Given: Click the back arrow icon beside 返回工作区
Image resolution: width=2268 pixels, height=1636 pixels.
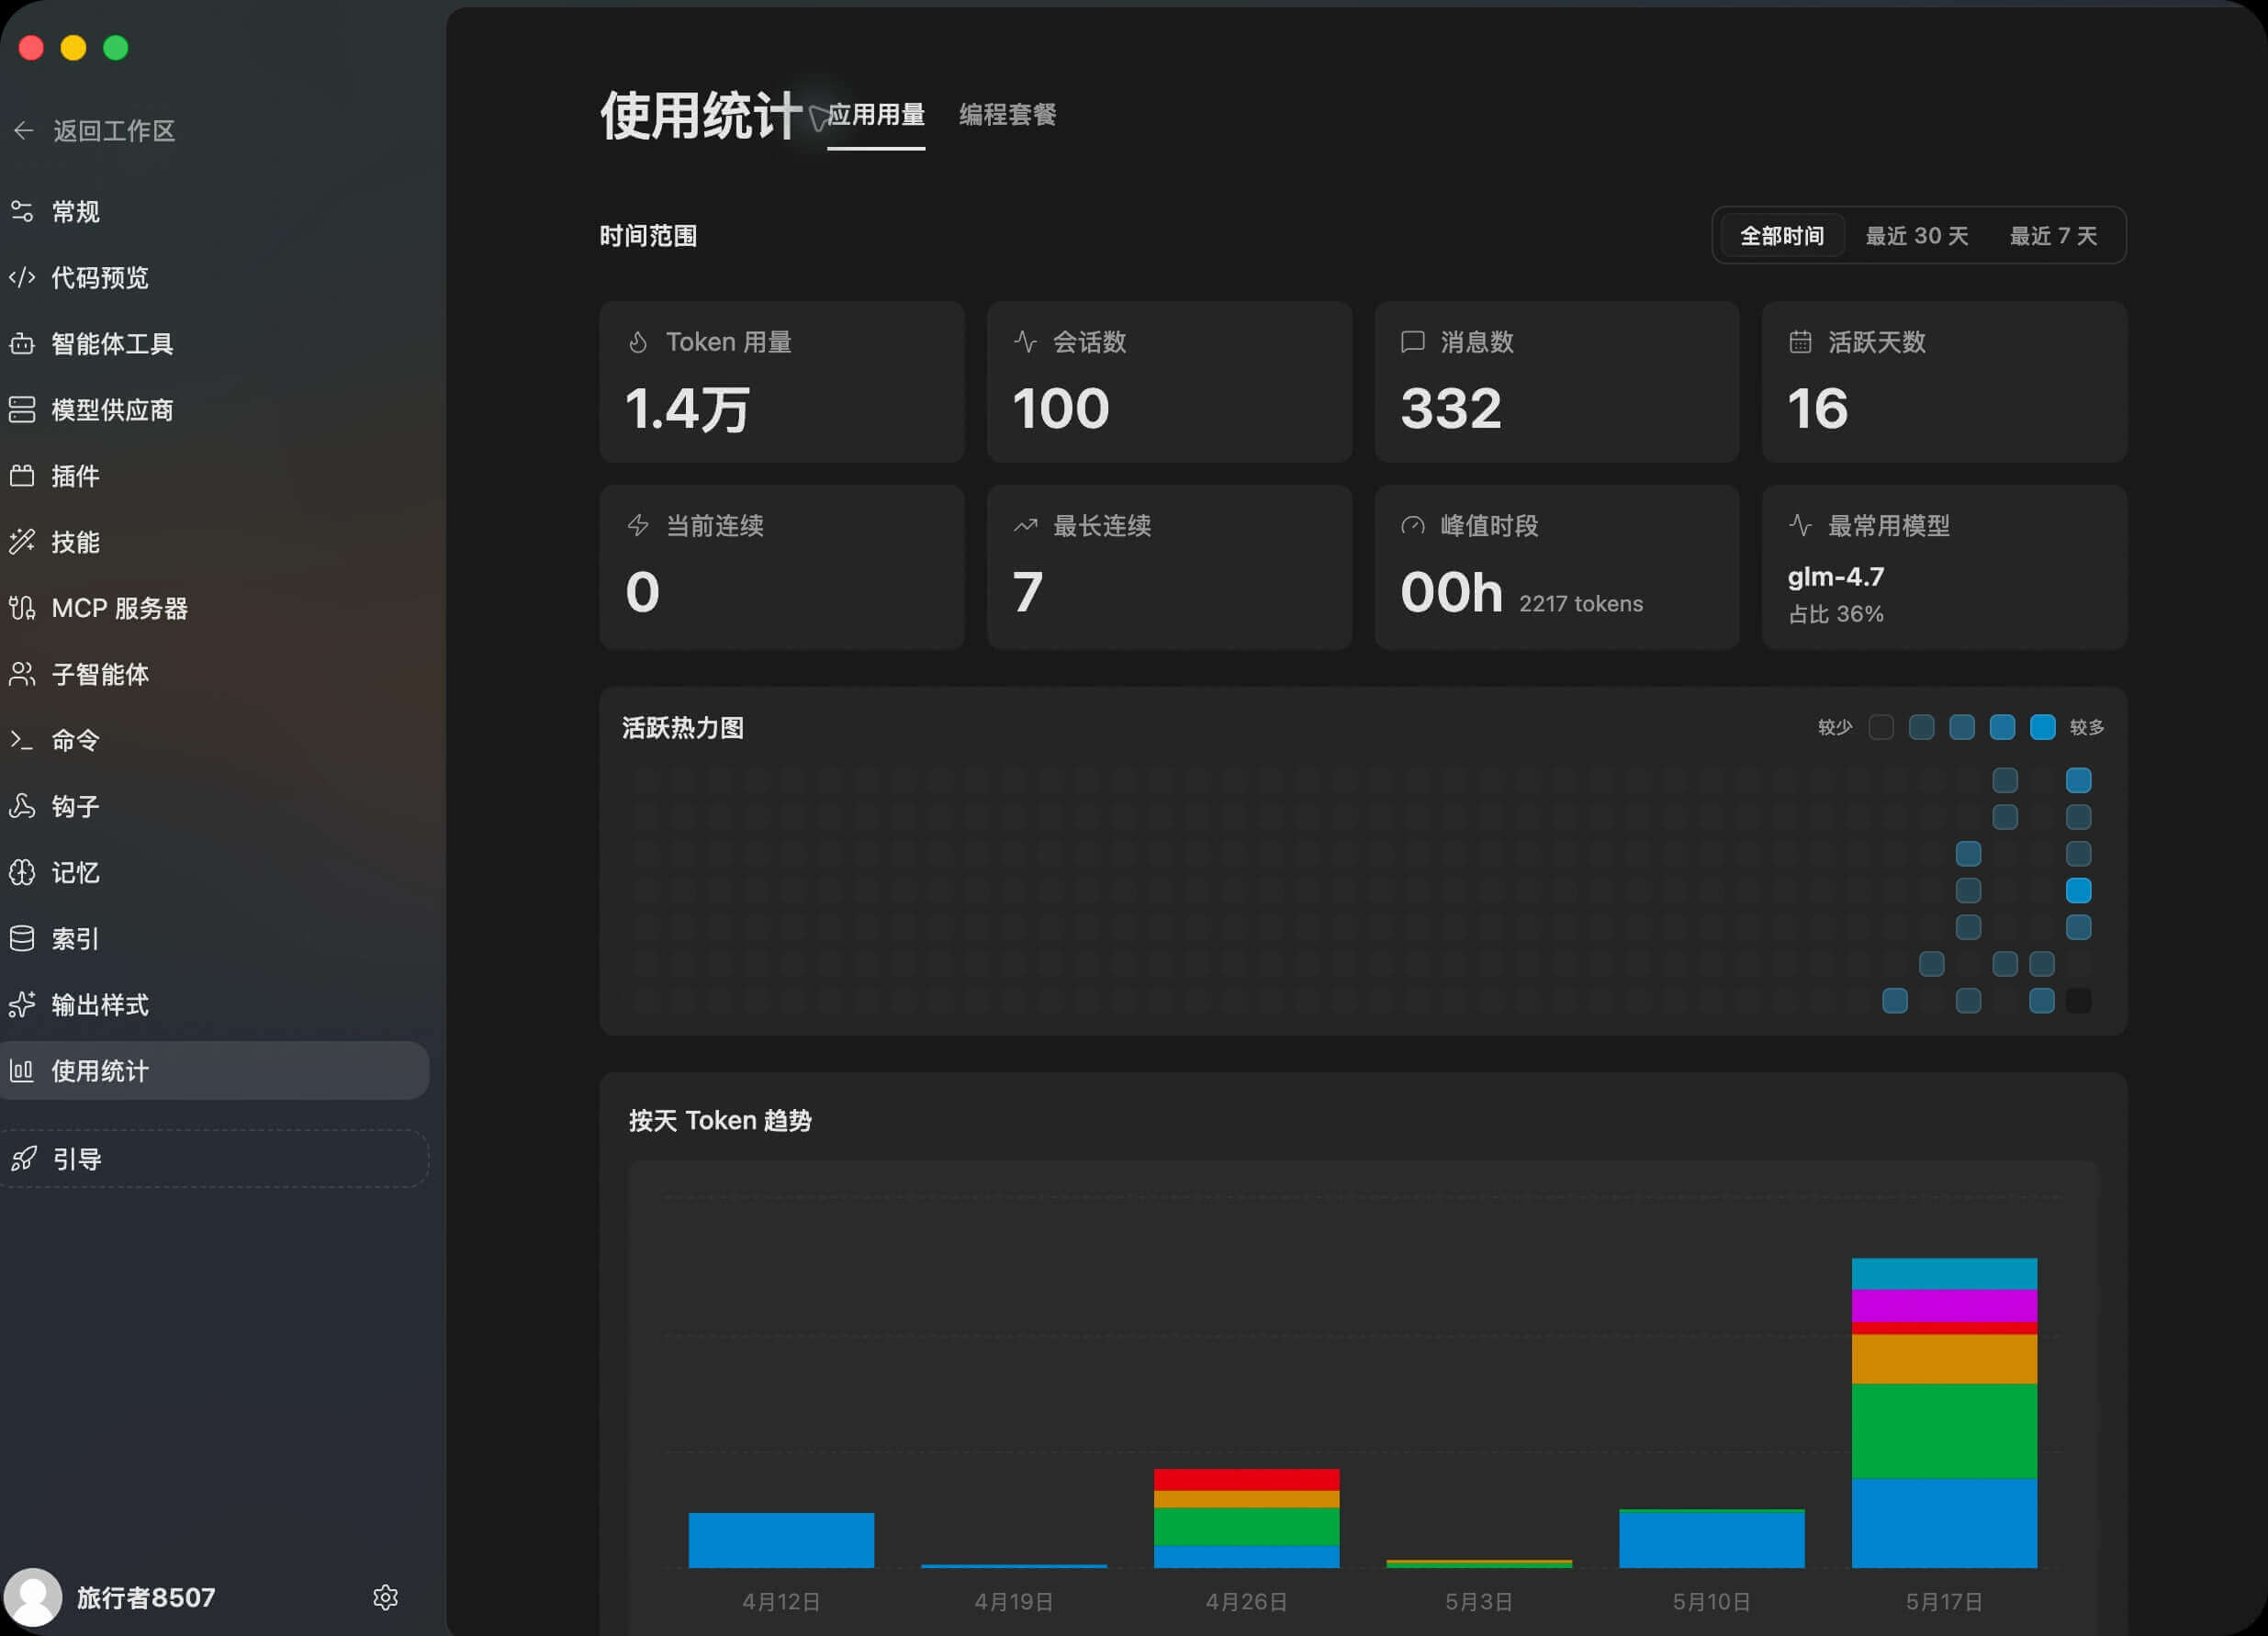Looking at the screenshot, I should 24,130.
